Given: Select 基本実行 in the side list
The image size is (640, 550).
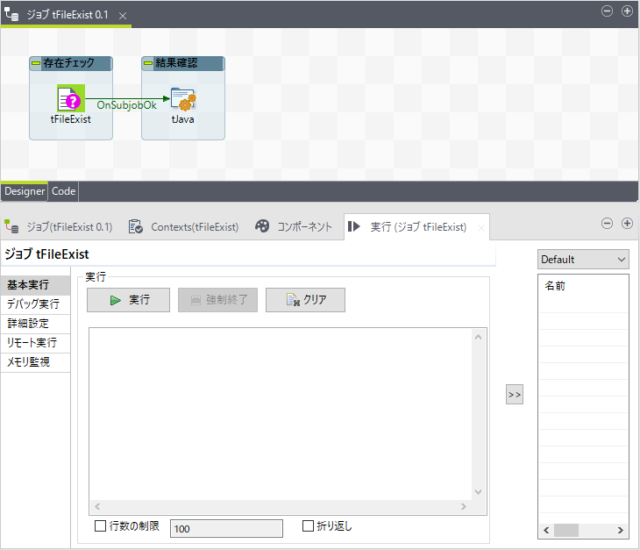Looking at the screenshot, I should [x=36, y=285].
